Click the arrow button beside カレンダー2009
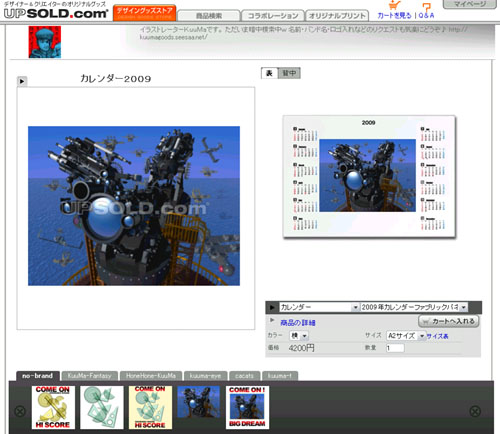Image resolution: width=500 pixels, height=434 pixels. (22, 81)
